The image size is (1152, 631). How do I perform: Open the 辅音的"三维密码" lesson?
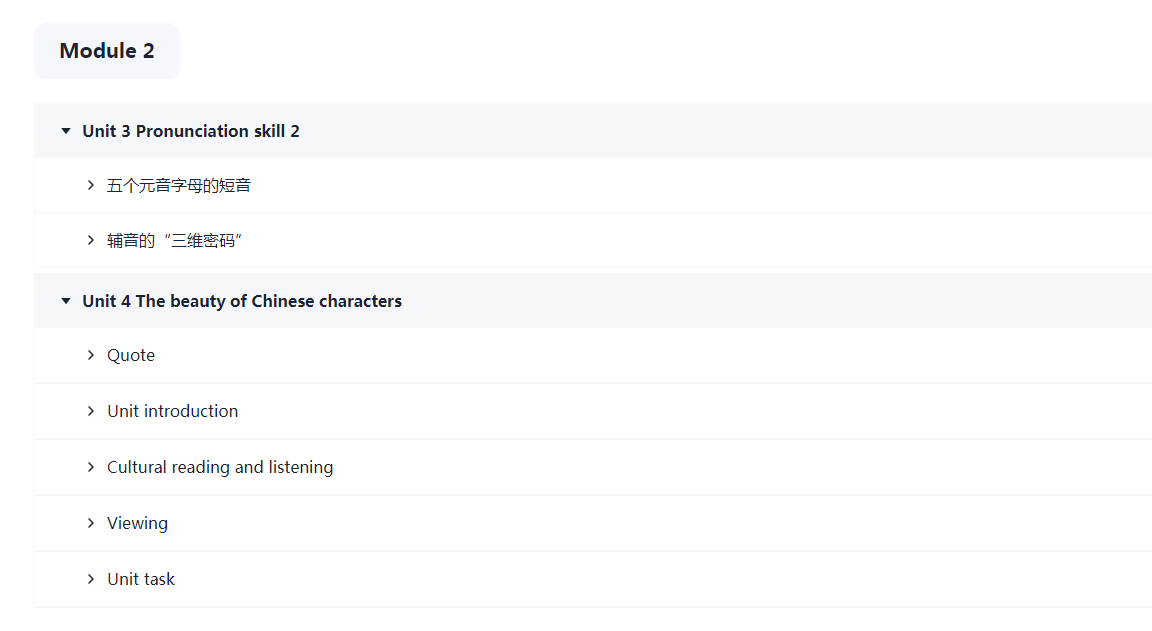(x=176, y=241)
